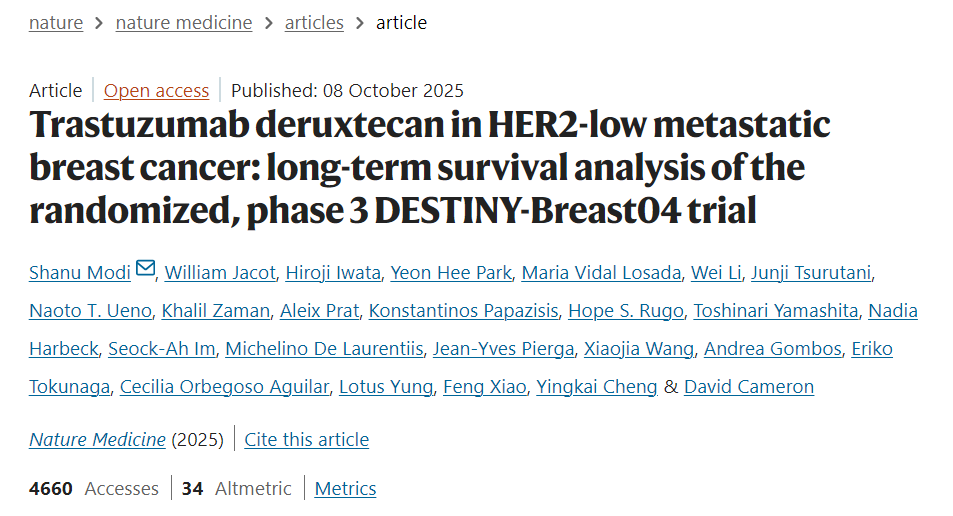The height and width of the screenshot is (516, 953).
Task: Click the email envelope icon beside Shanu Modi
Action: 146,269
